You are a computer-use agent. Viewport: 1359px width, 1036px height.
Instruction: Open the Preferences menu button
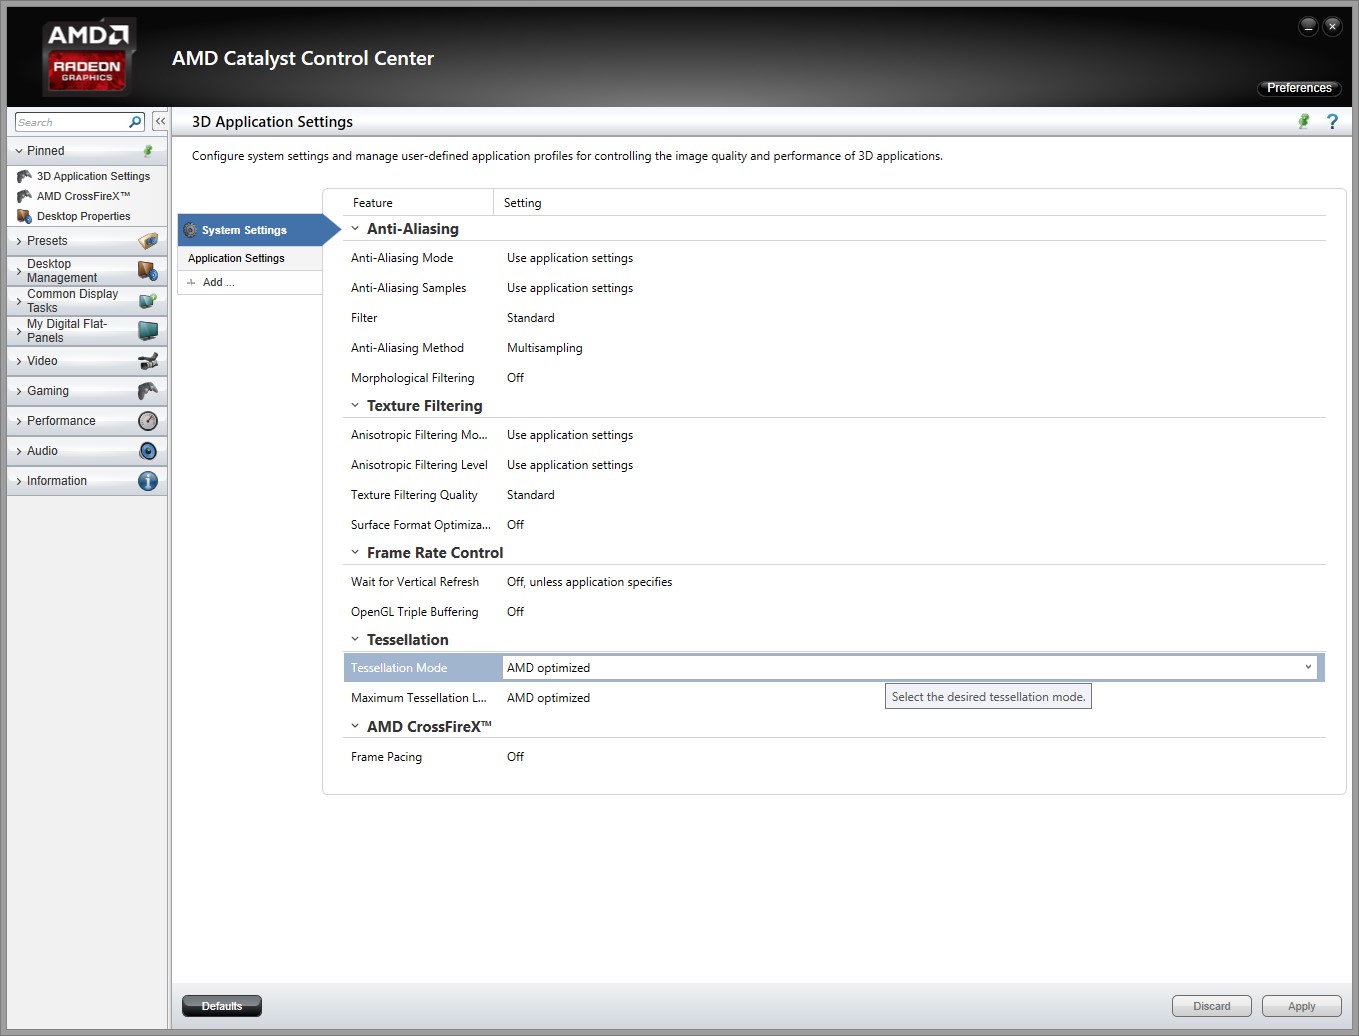click(x=1298, y=88)
